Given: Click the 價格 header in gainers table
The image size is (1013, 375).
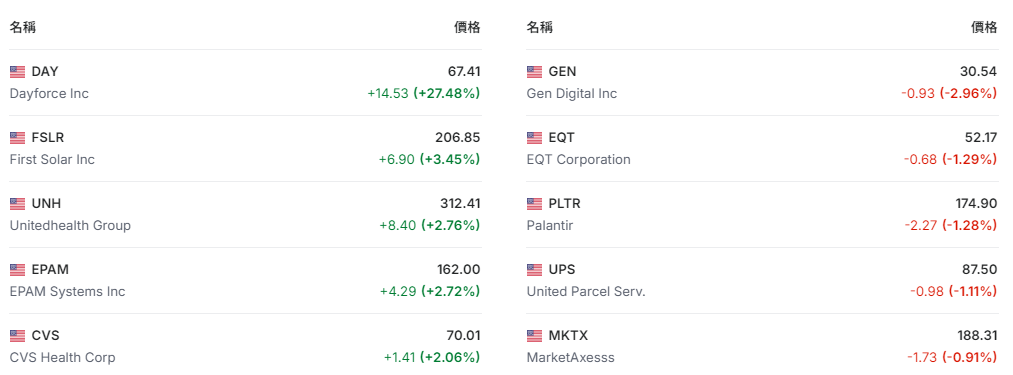Looking at the screenshot, I should tap(467, 28).
